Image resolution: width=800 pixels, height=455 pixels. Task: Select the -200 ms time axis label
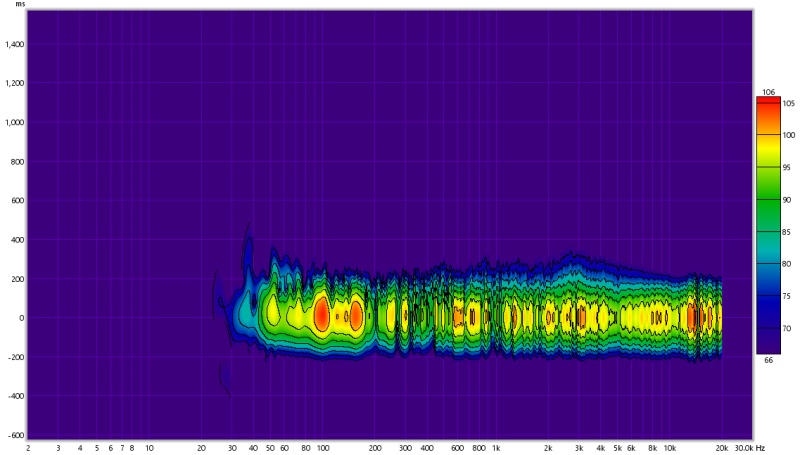coord(16,357)
